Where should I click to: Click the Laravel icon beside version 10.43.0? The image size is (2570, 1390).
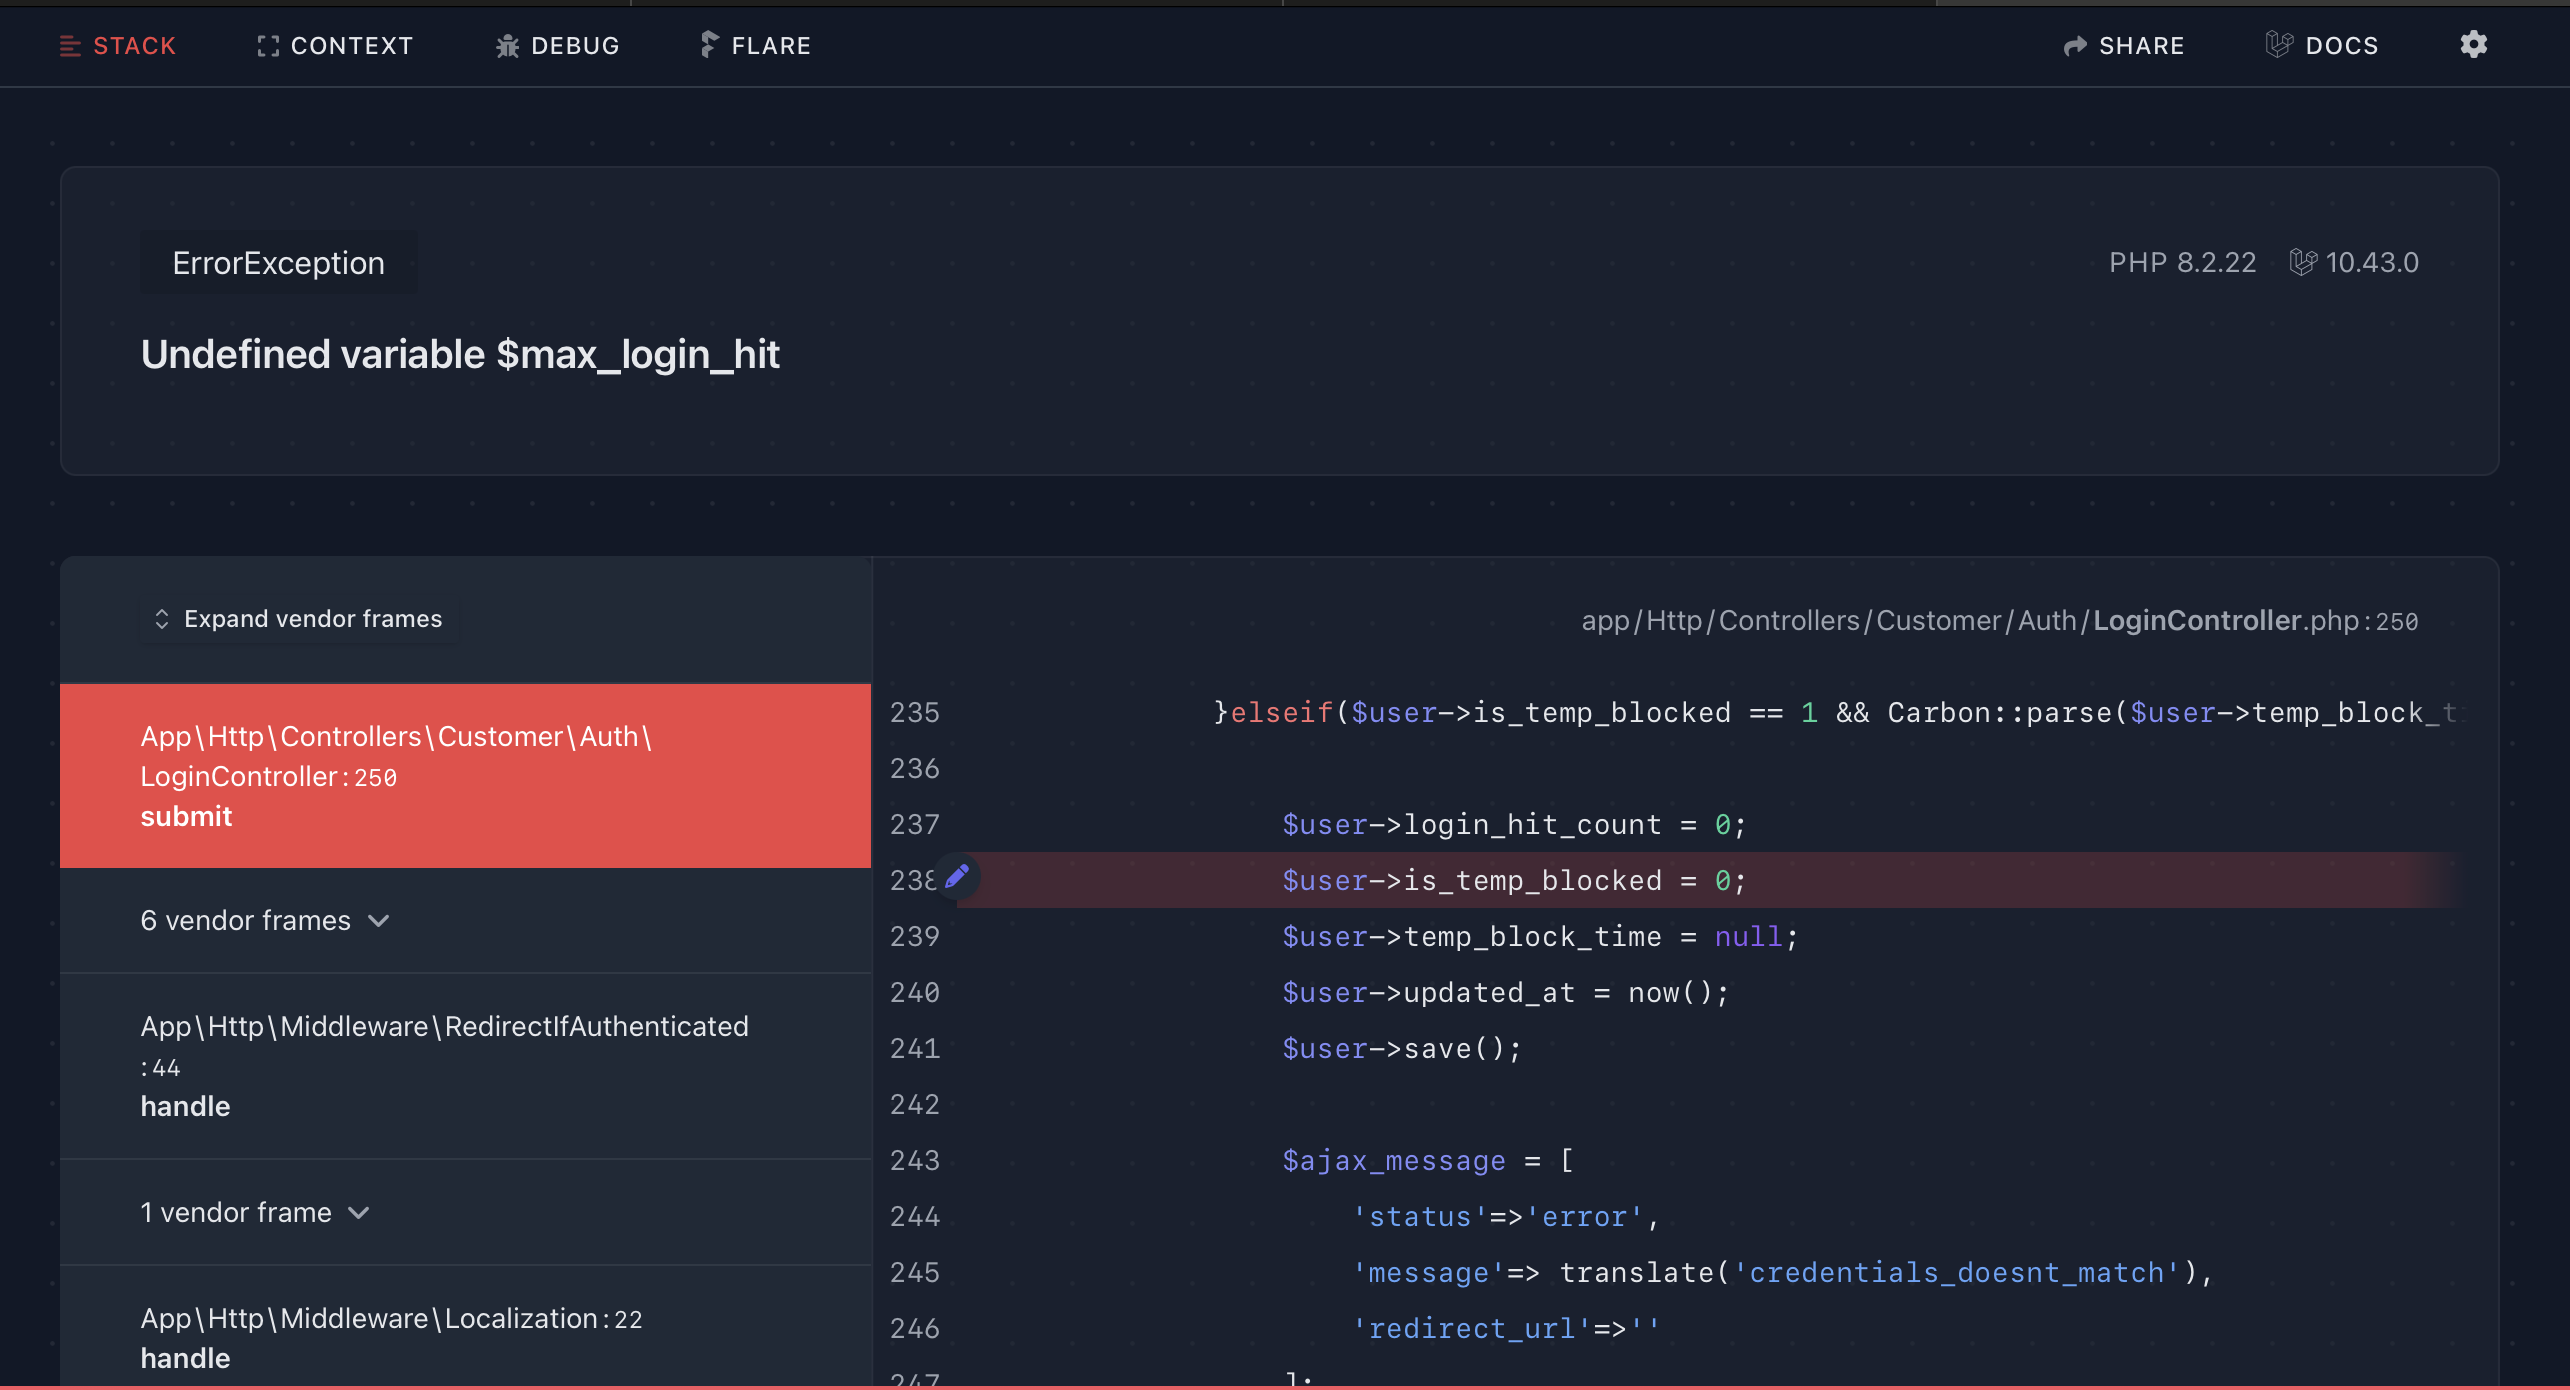tap(2303, 262)
